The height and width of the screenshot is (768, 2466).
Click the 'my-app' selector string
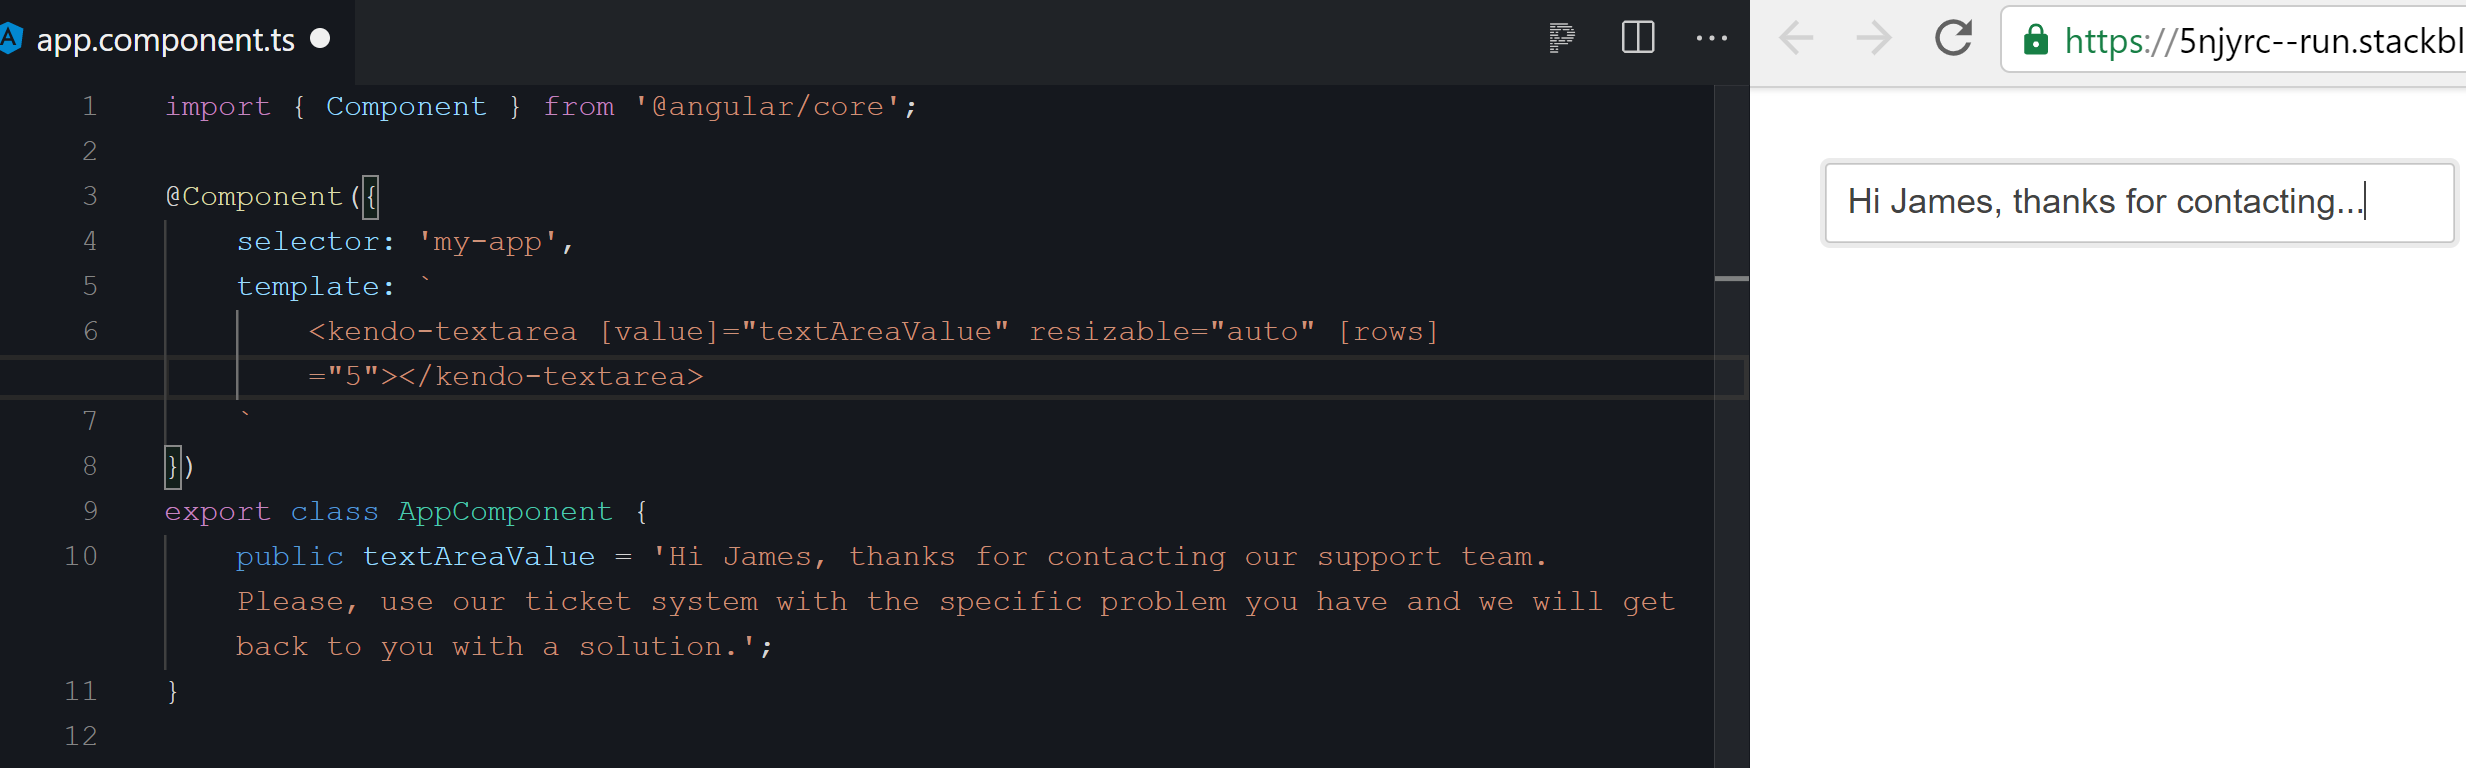coord(487,241)
